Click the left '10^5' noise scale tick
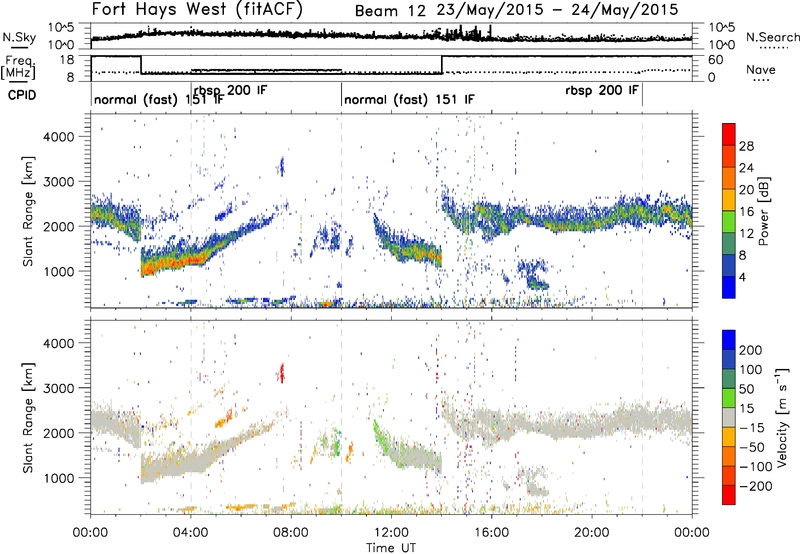Screen dimensions: 800x554 (61, 28)
